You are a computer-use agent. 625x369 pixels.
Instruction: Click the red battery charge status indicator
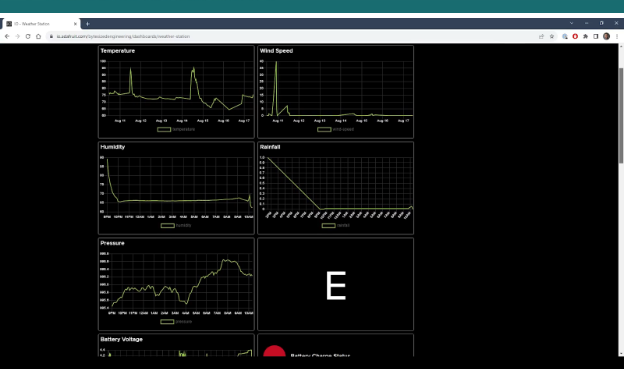[x=274, y=351]
